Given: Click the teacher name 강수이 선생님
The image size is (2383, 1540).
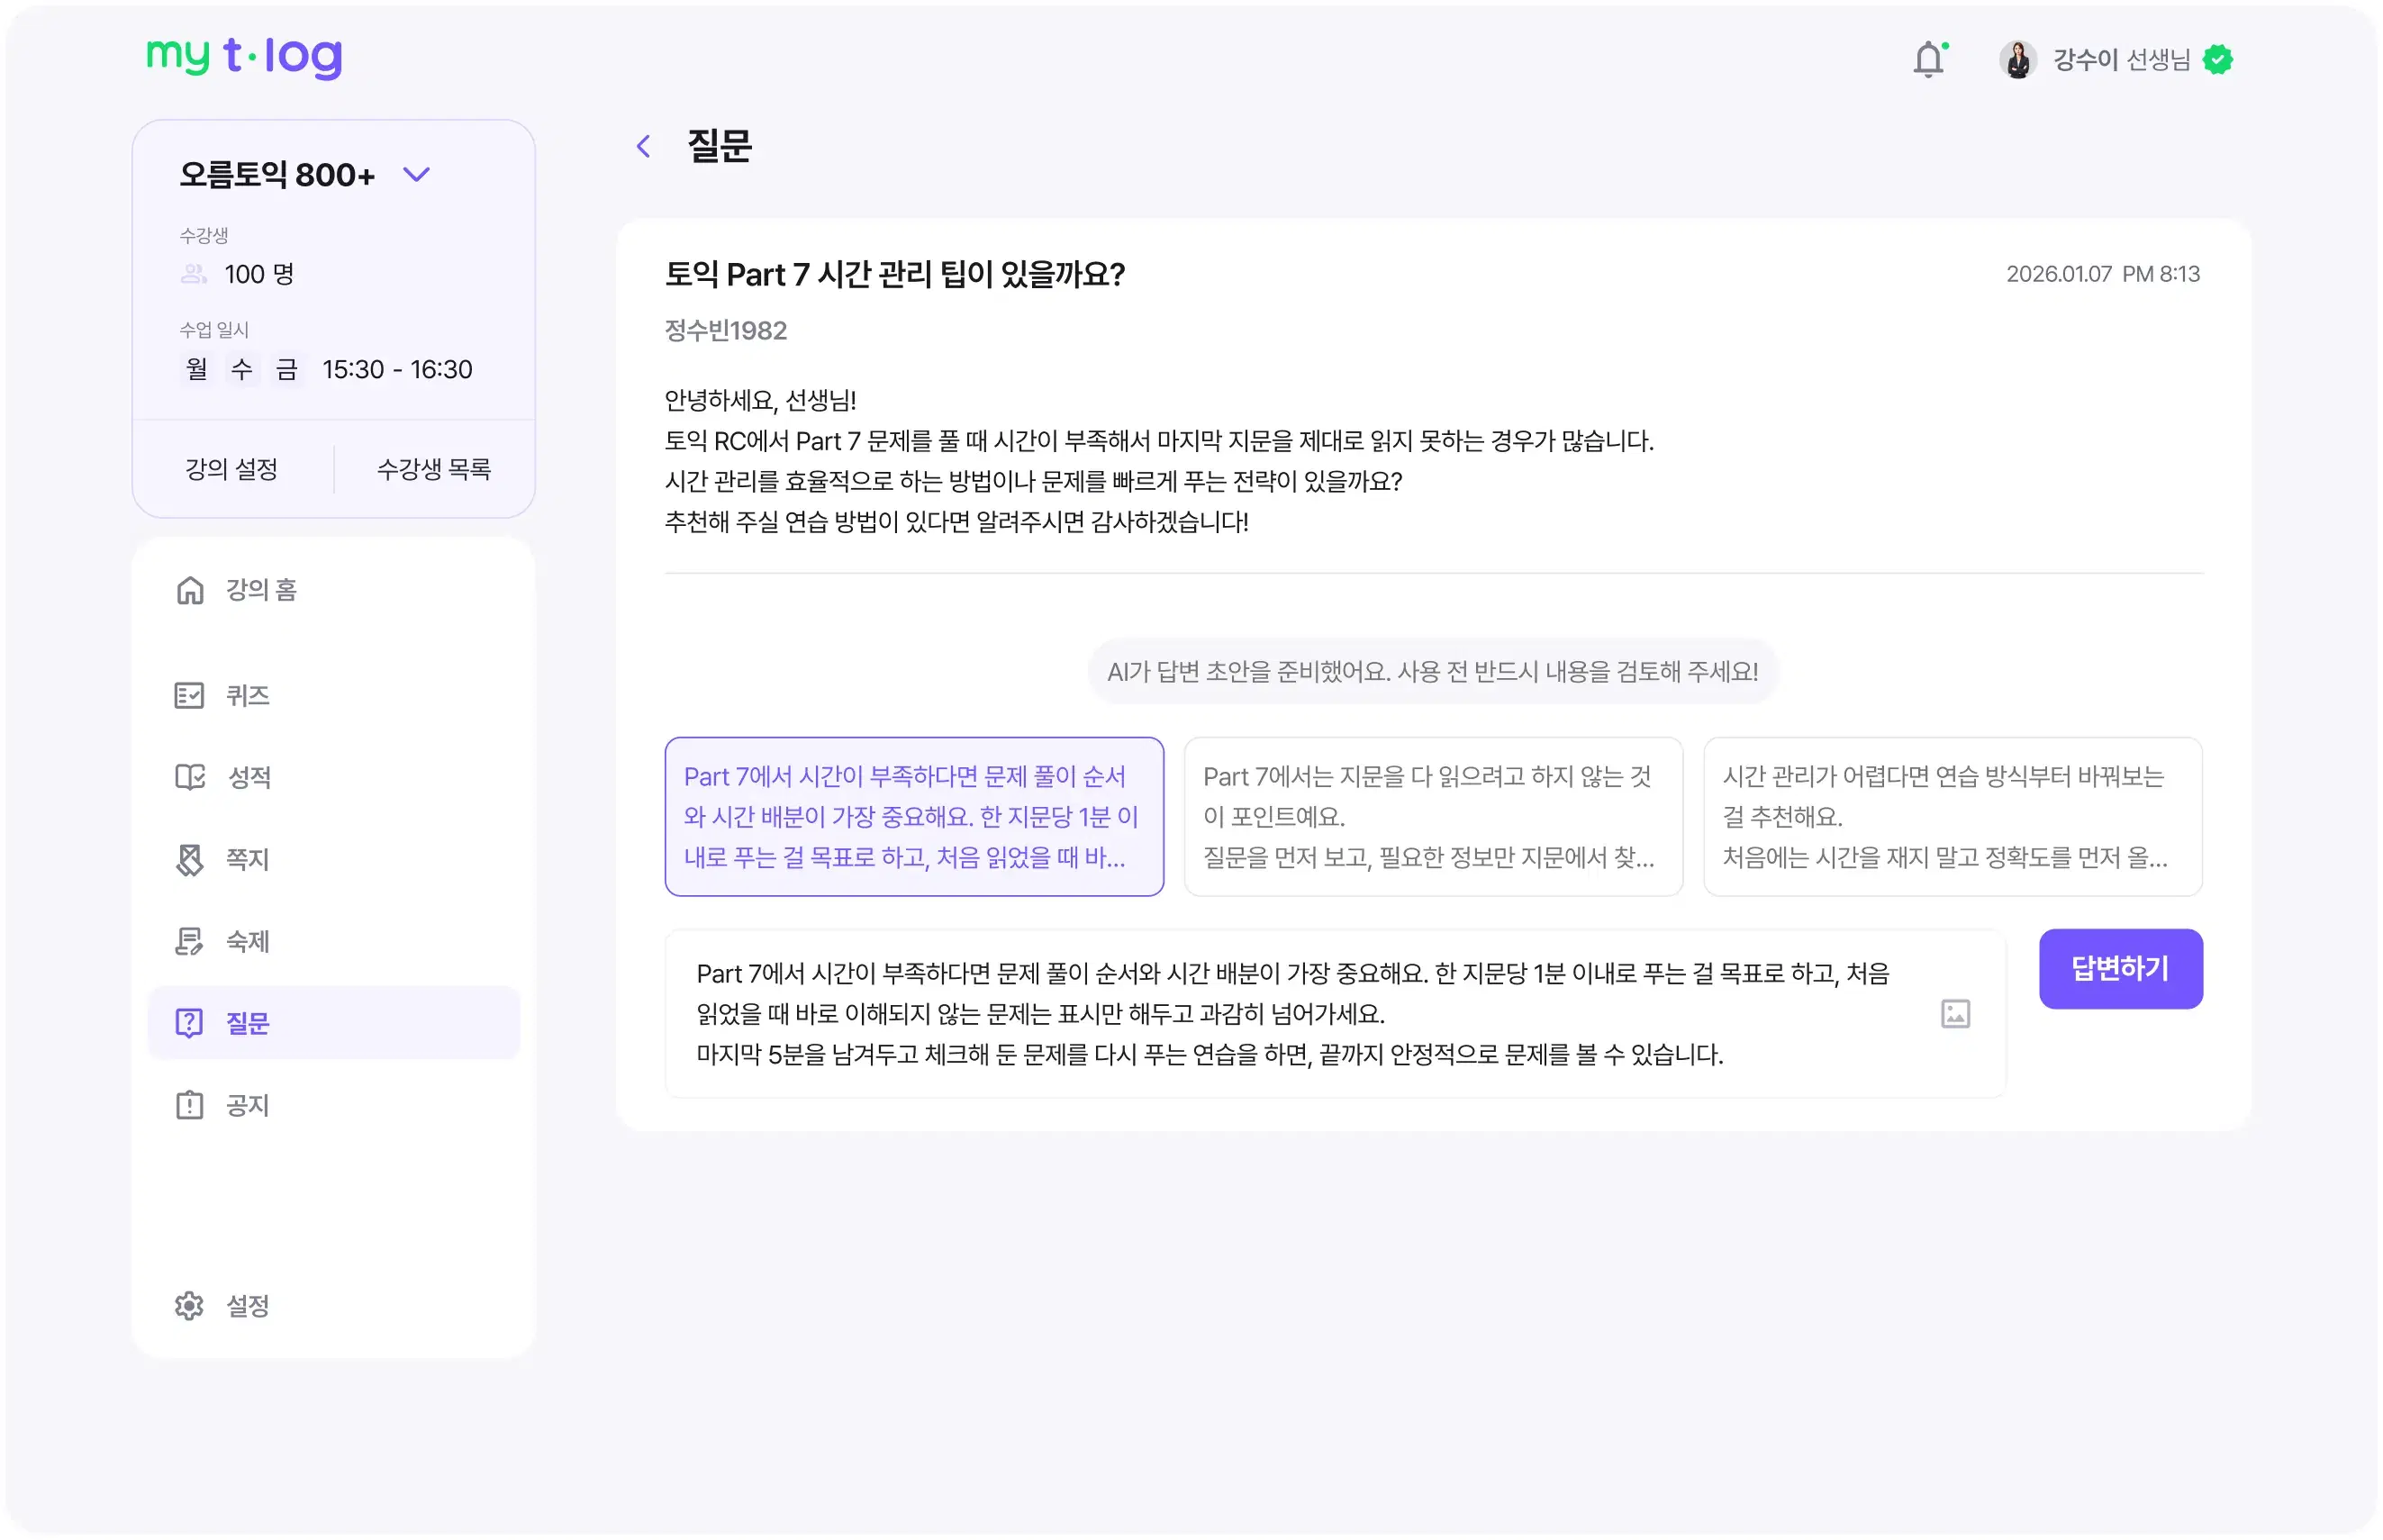Looking at the screenshot, I should [2121, 60].
